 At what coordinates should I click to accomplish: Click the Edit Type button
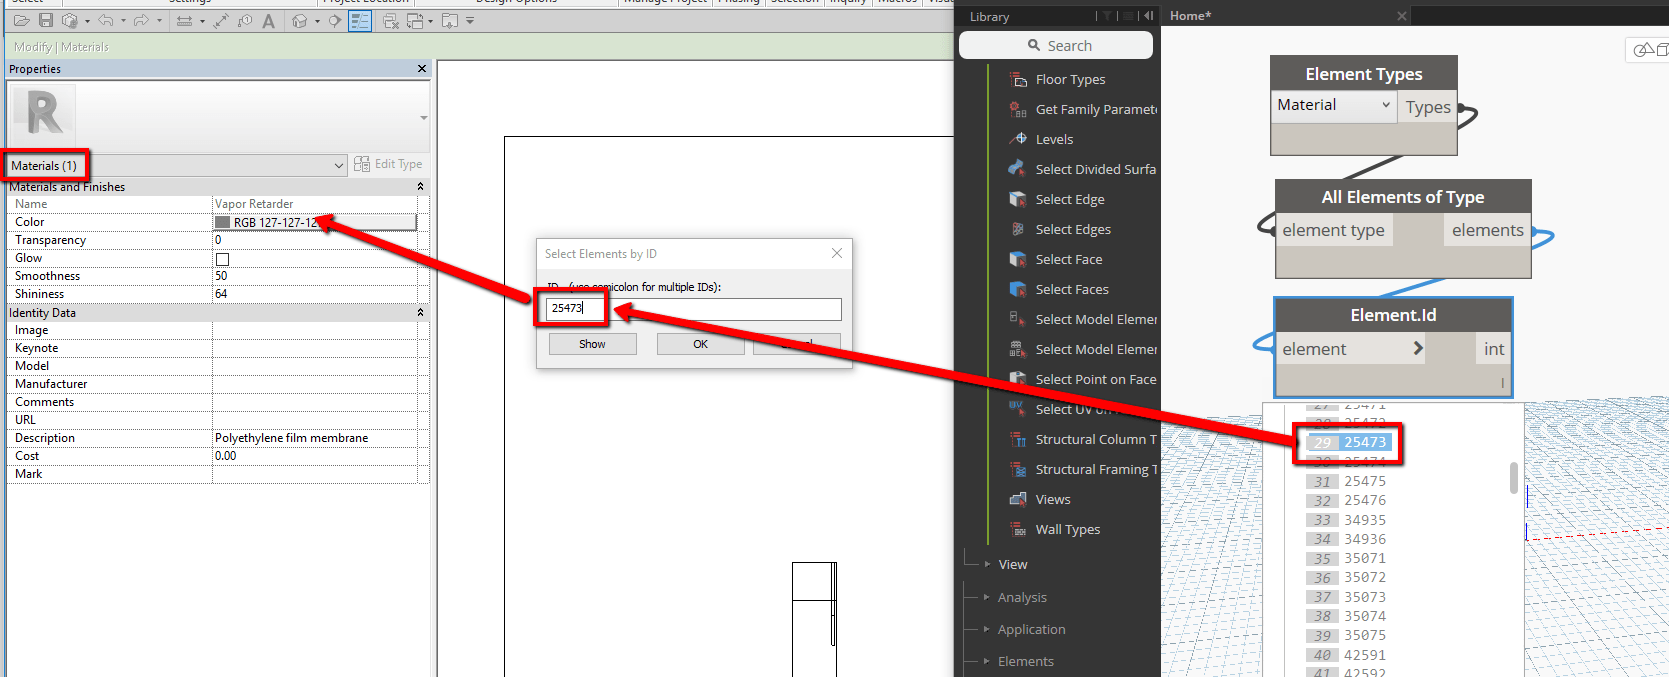click(388, 164)
